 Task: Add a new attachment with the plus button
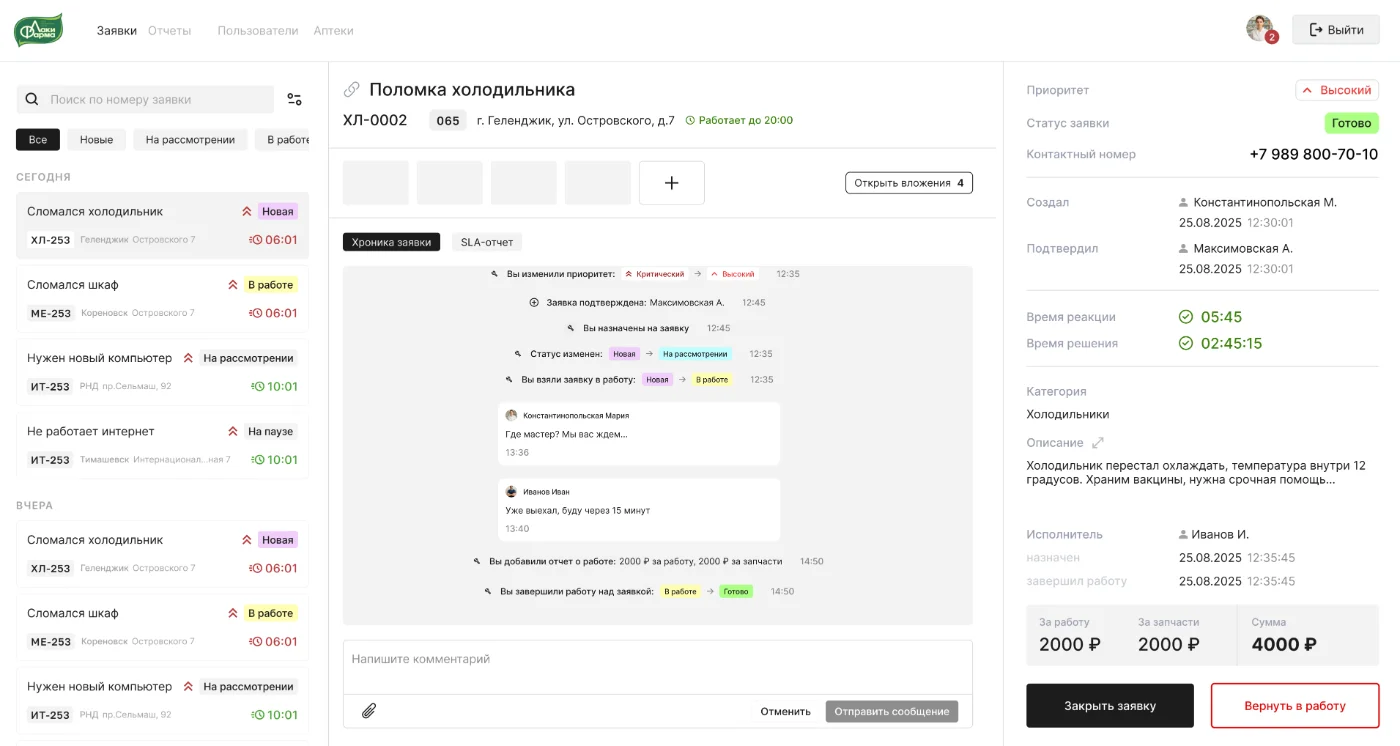(x=671, y=183)
